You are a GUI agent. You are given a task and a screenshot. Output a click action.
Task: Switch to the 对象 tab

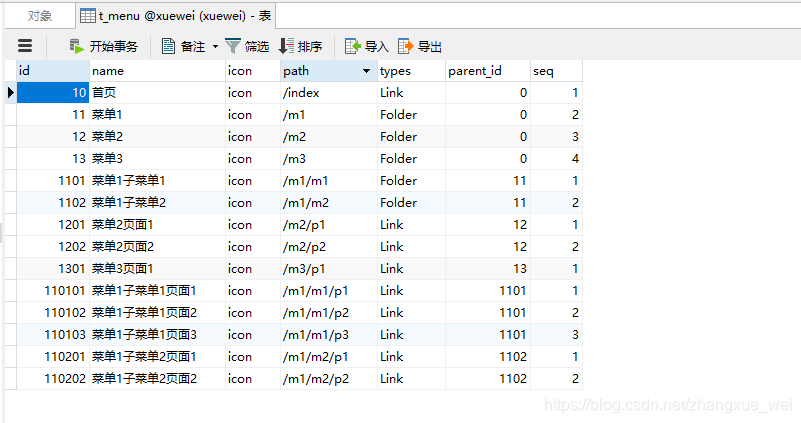pos(40,16)
